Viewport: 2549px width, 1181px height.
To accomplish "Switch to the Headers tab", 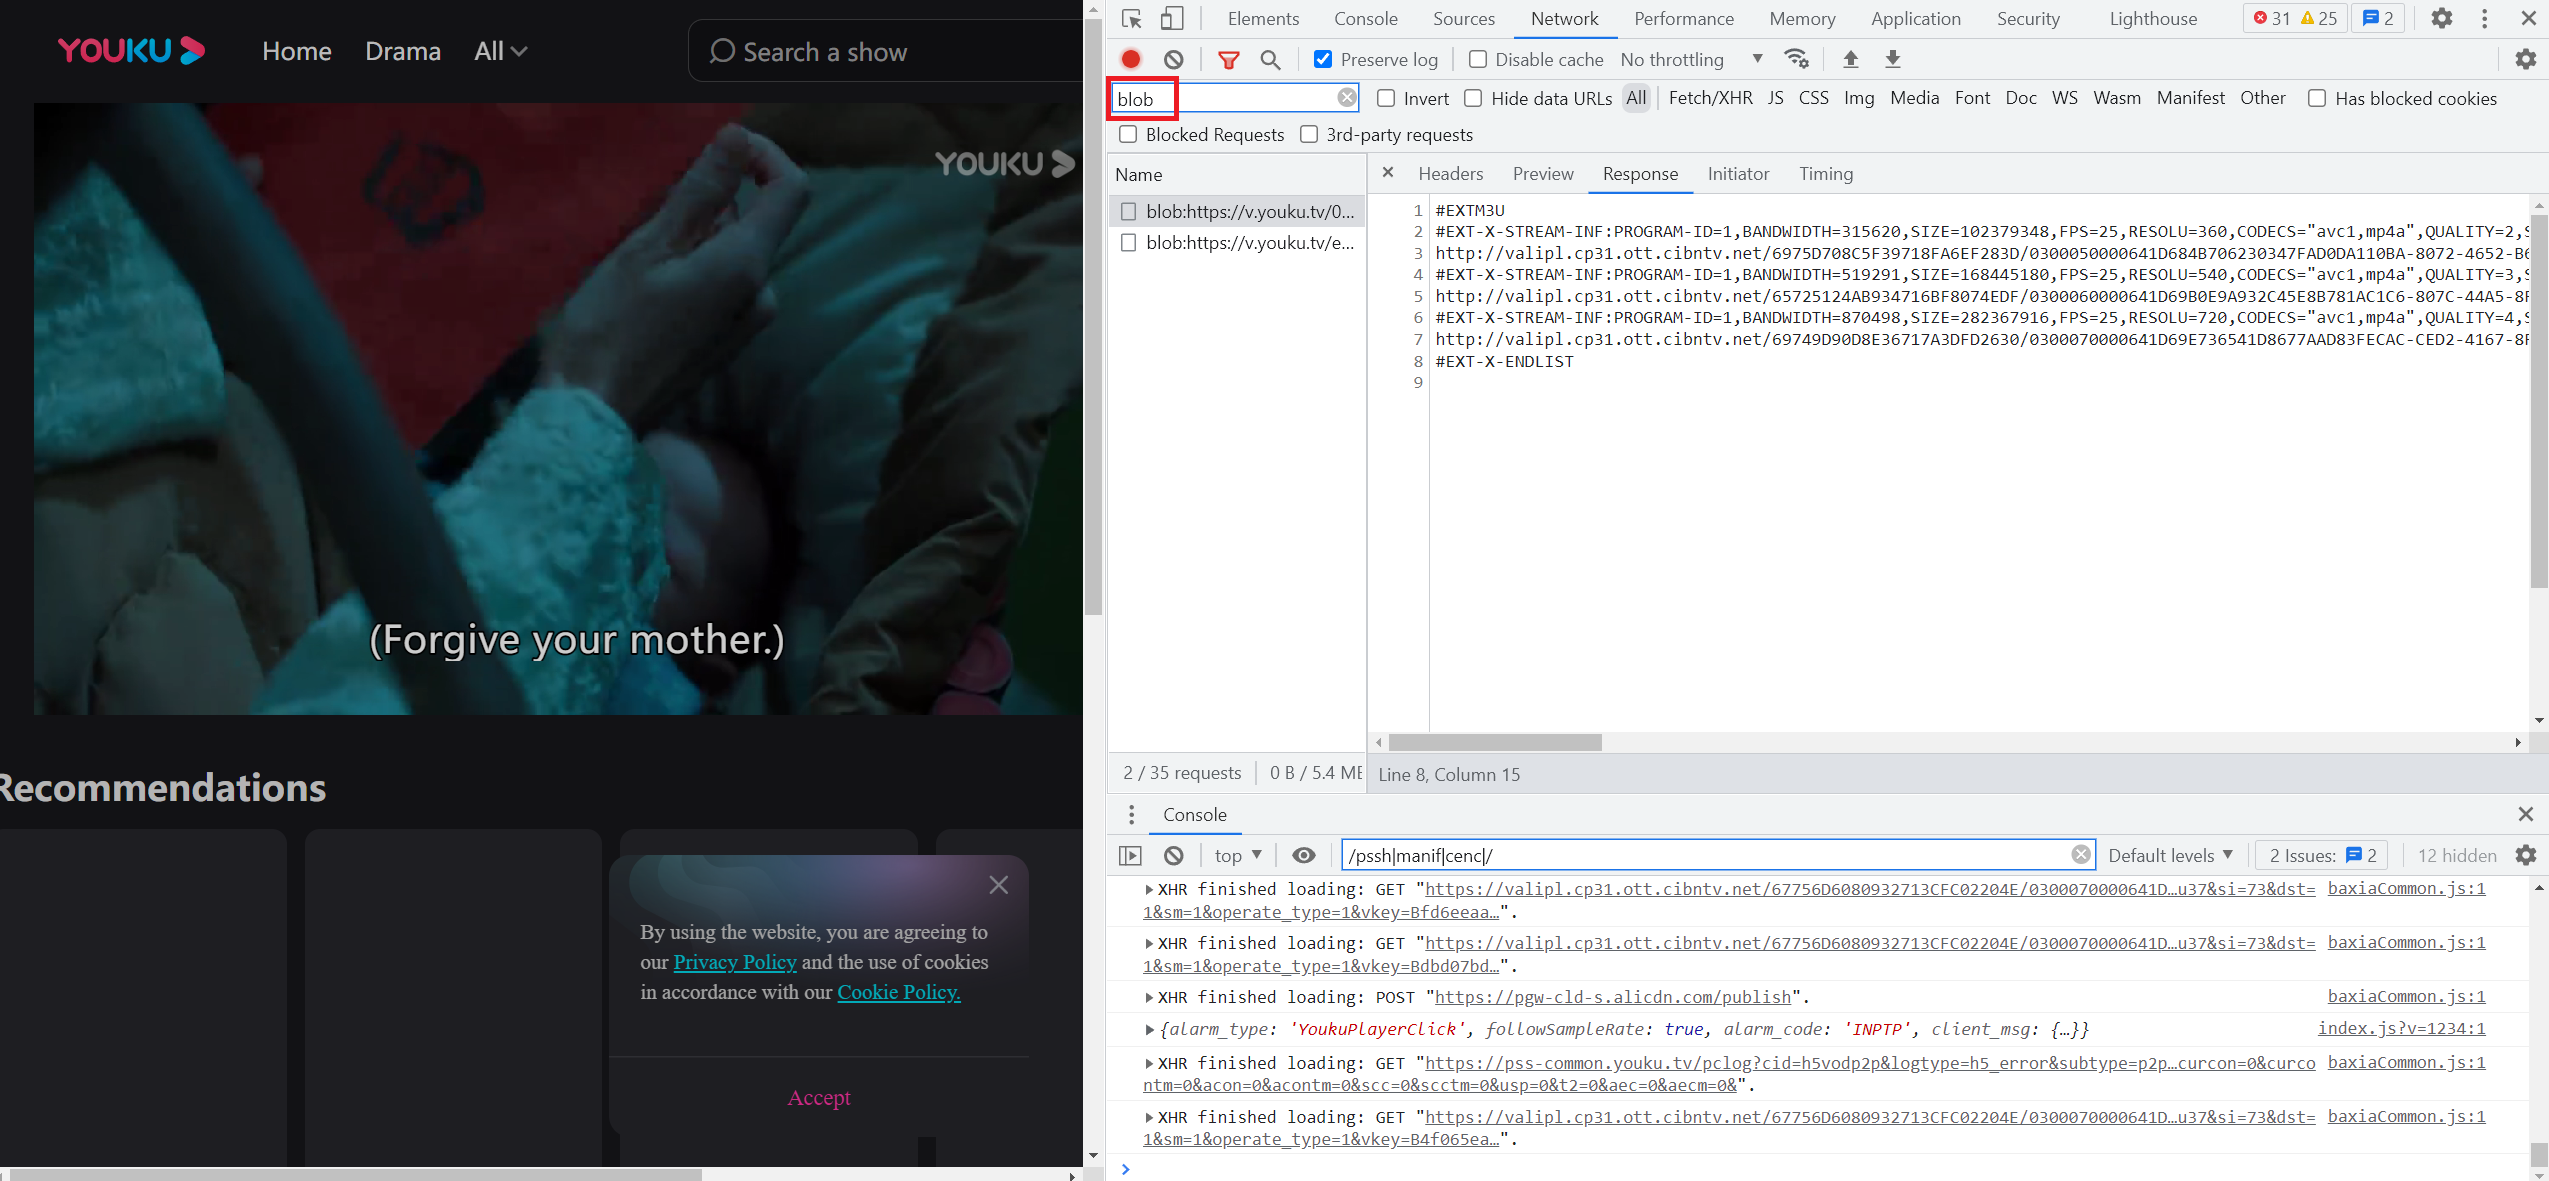I will (1450, 174).
